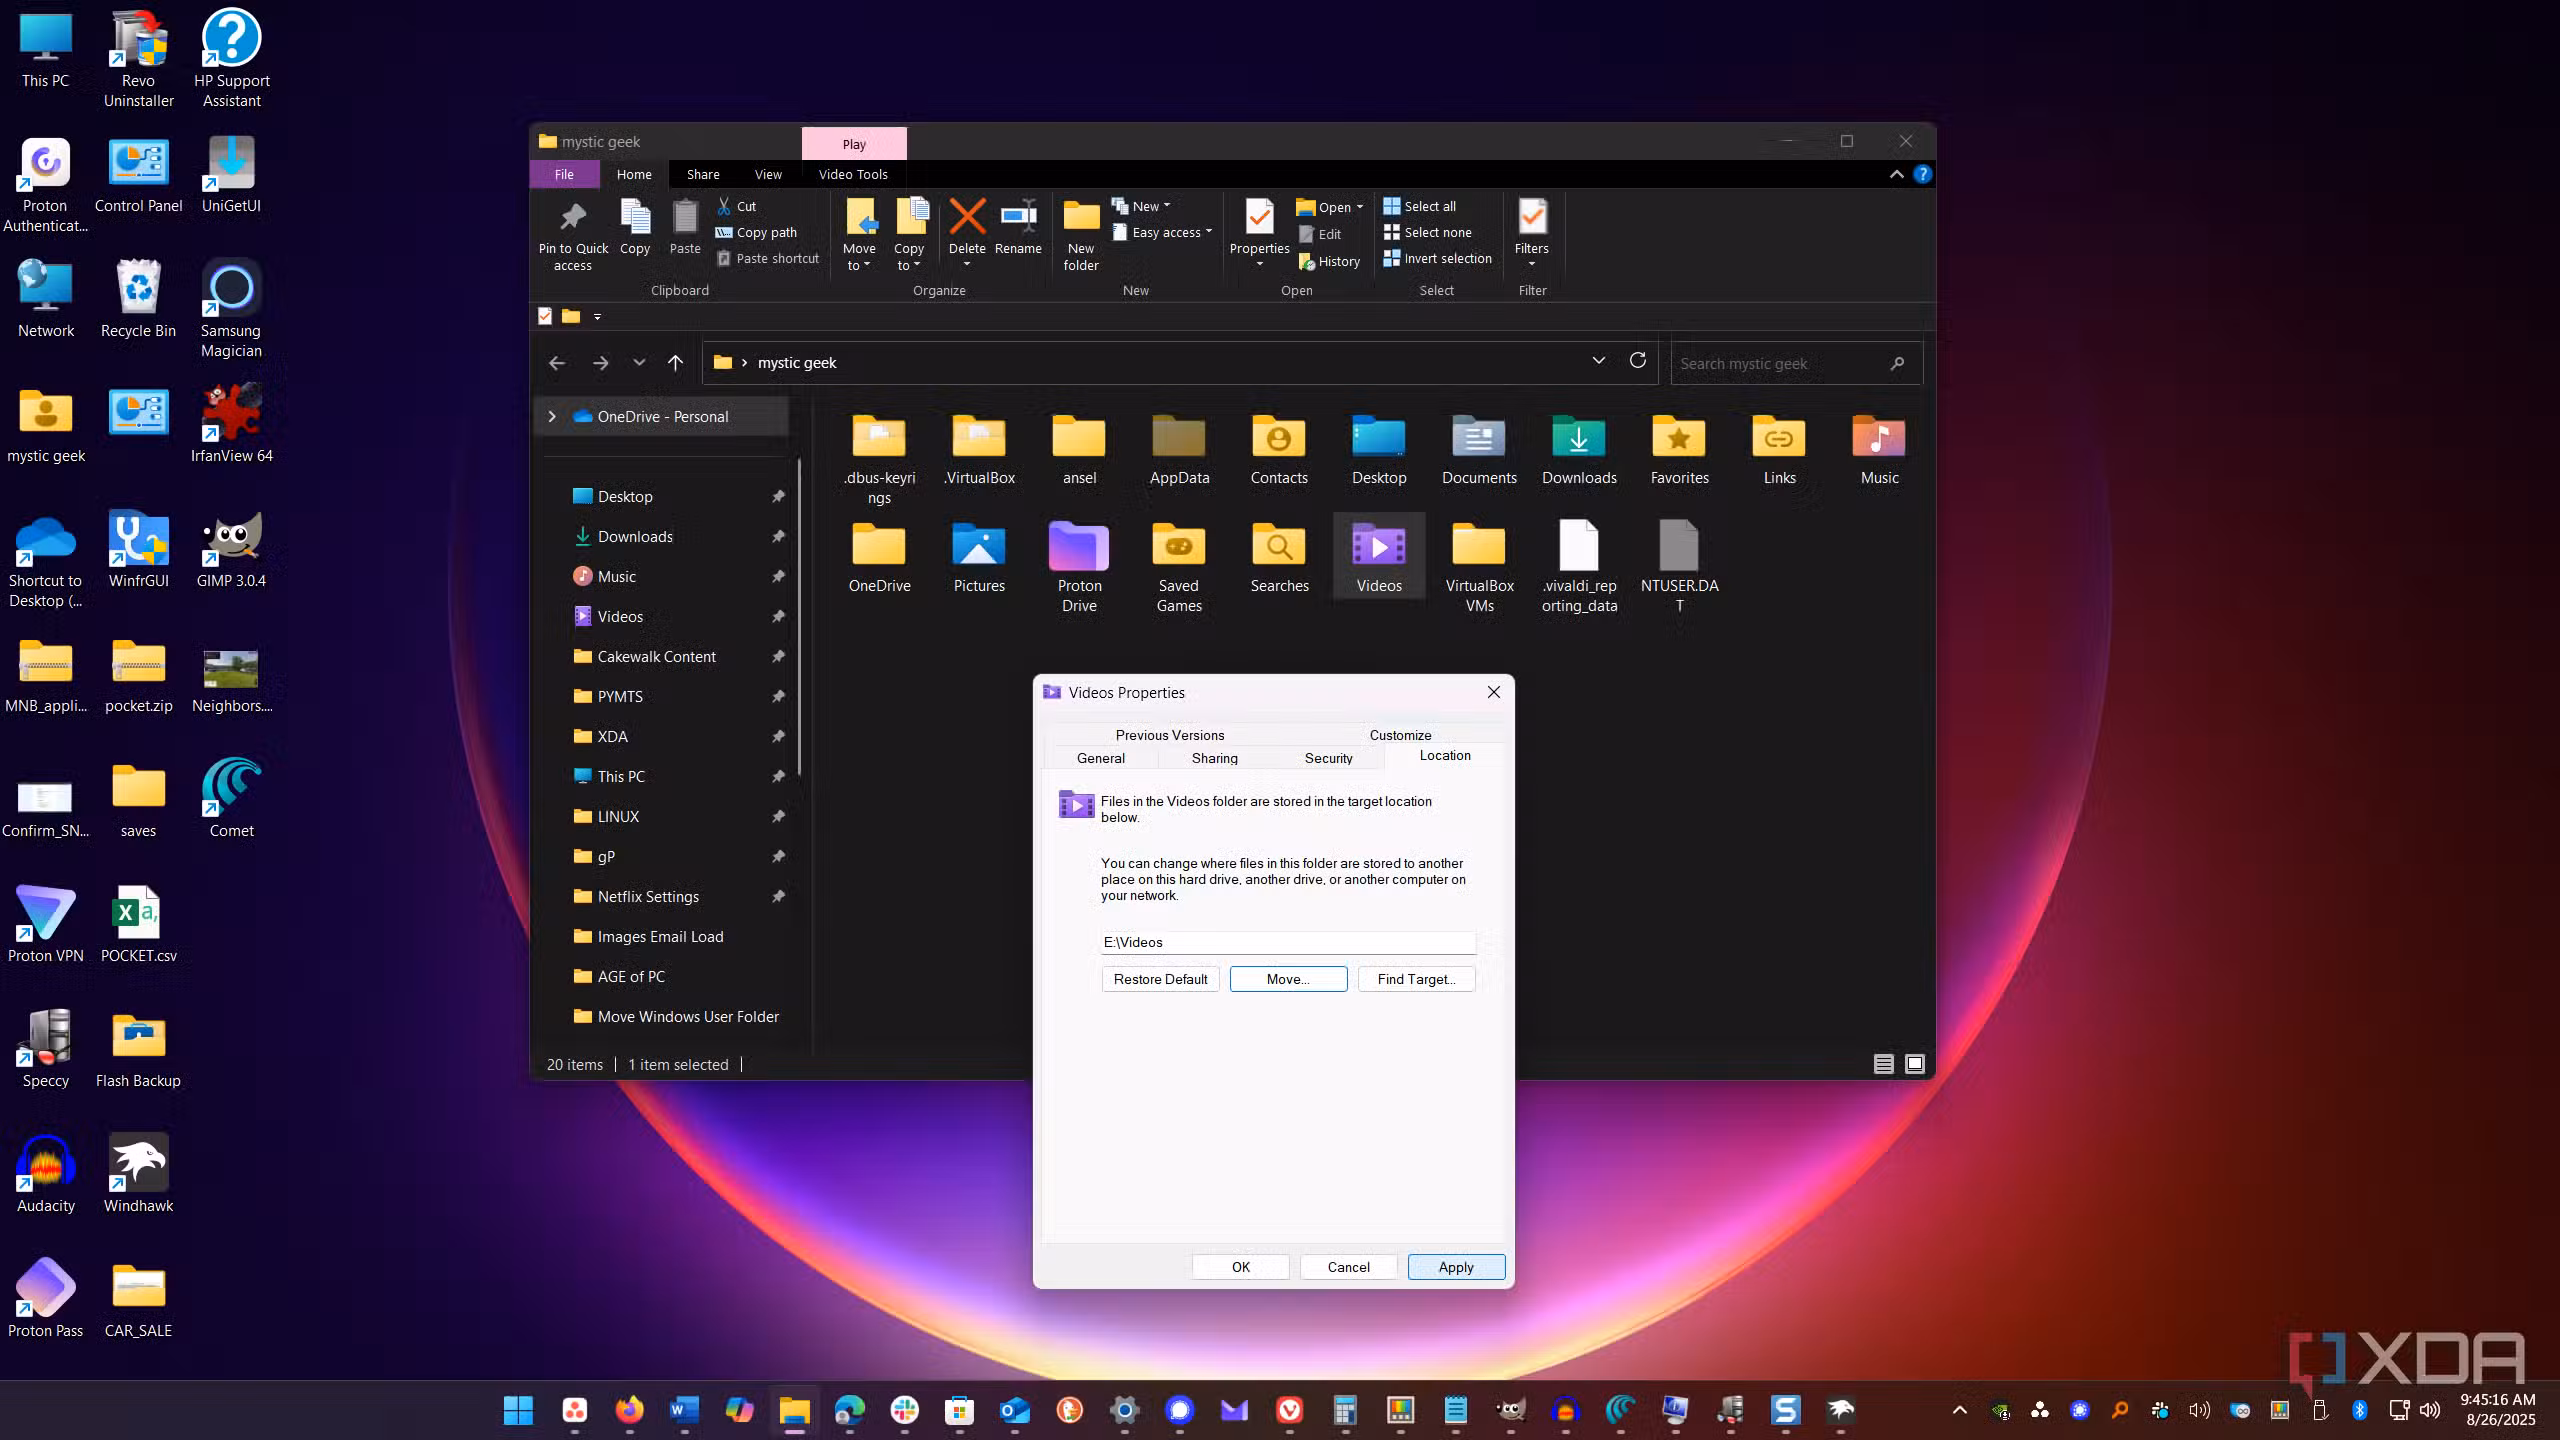
Task: Select the Saved Games folder
Action: 1179,566
